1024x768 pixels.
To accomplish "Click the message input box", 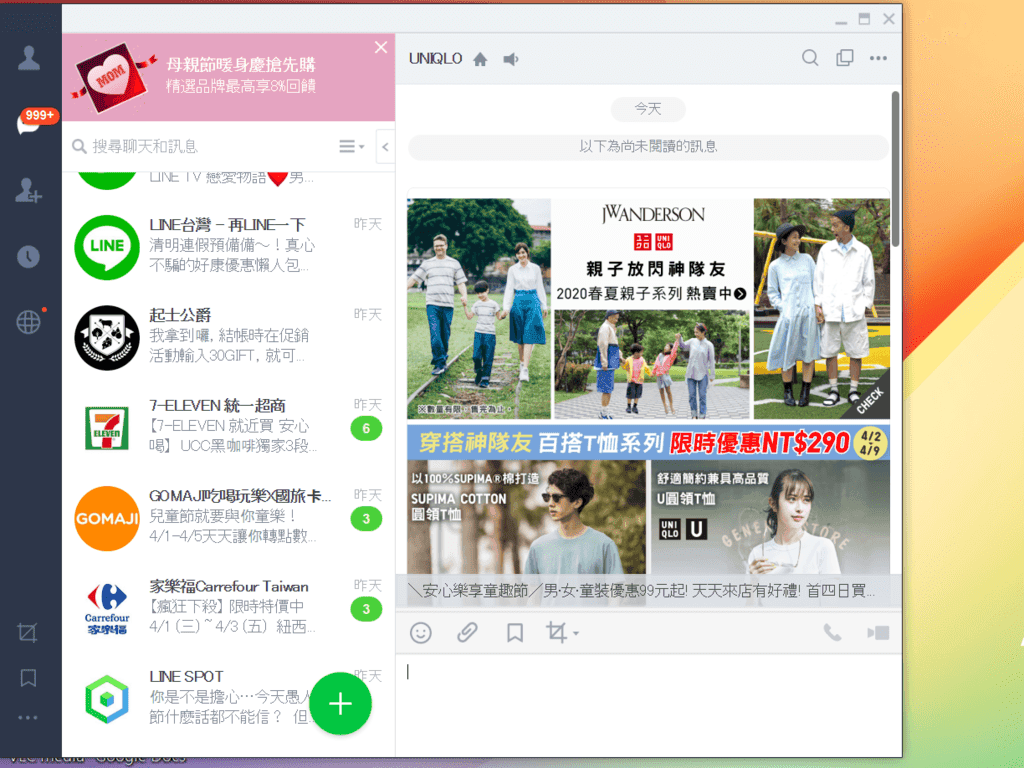I will 648,705.
